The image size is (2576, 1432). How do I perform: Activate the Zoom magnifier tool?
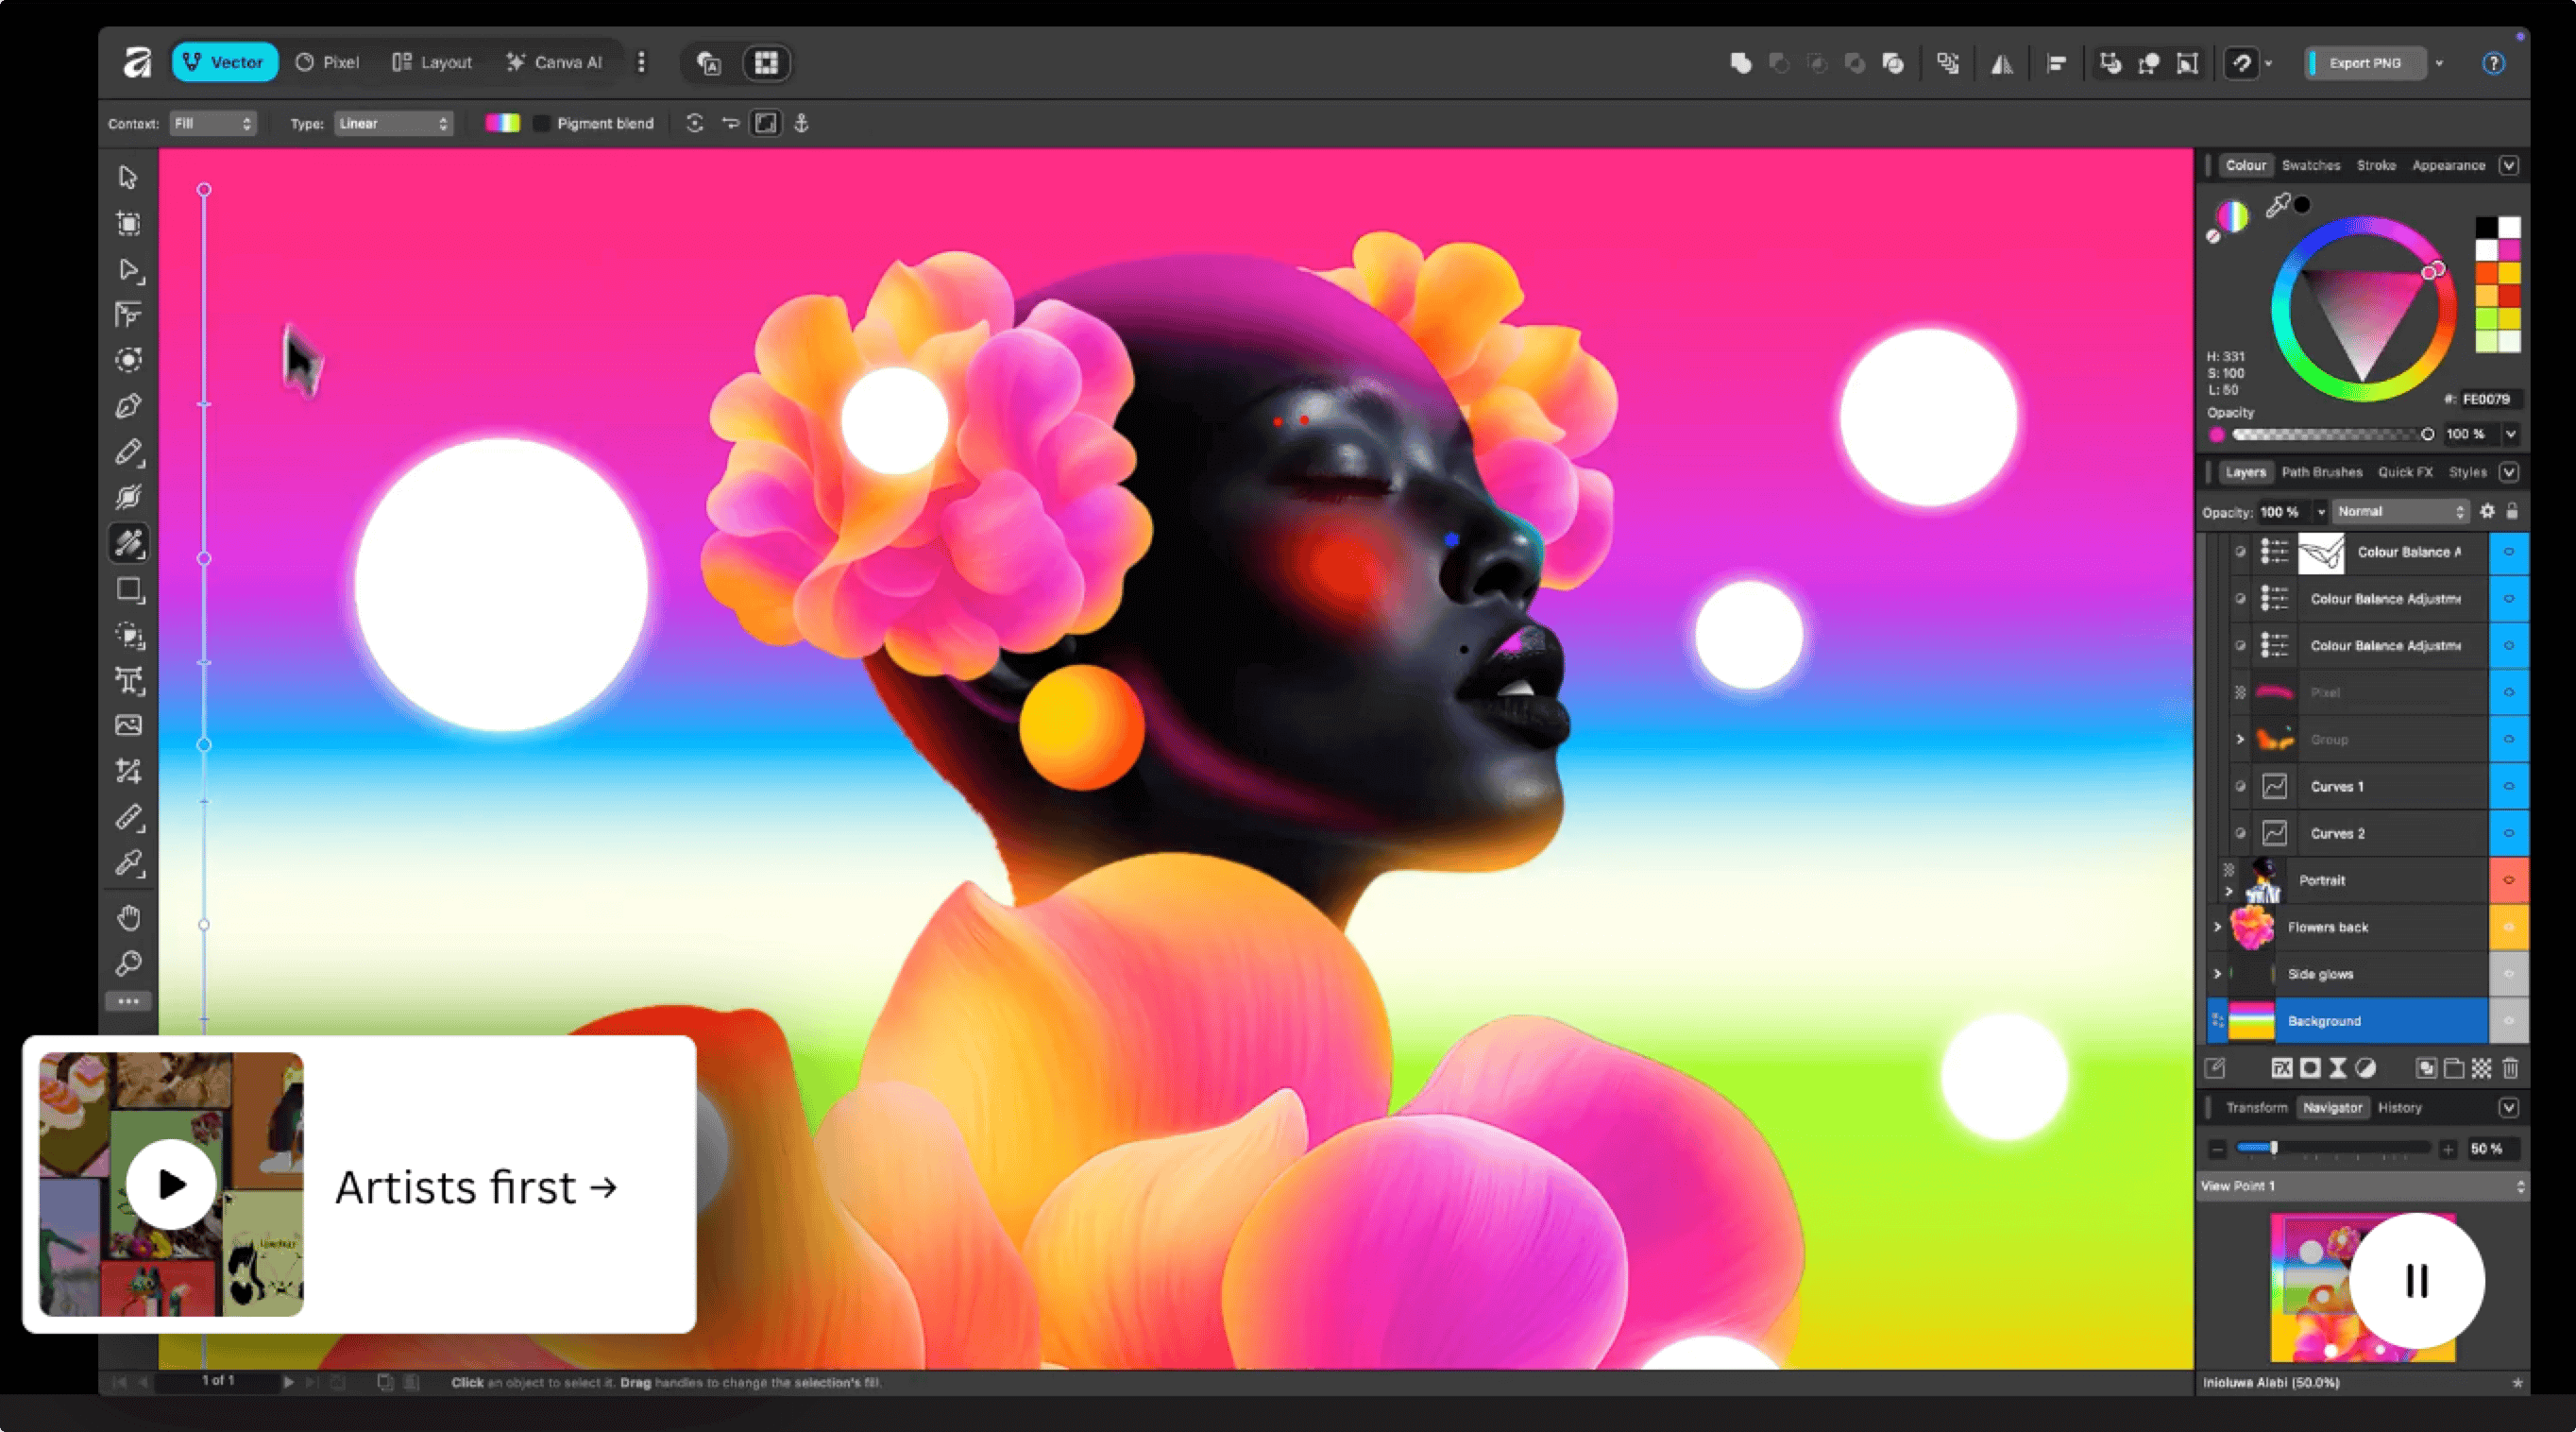(128, 963)
